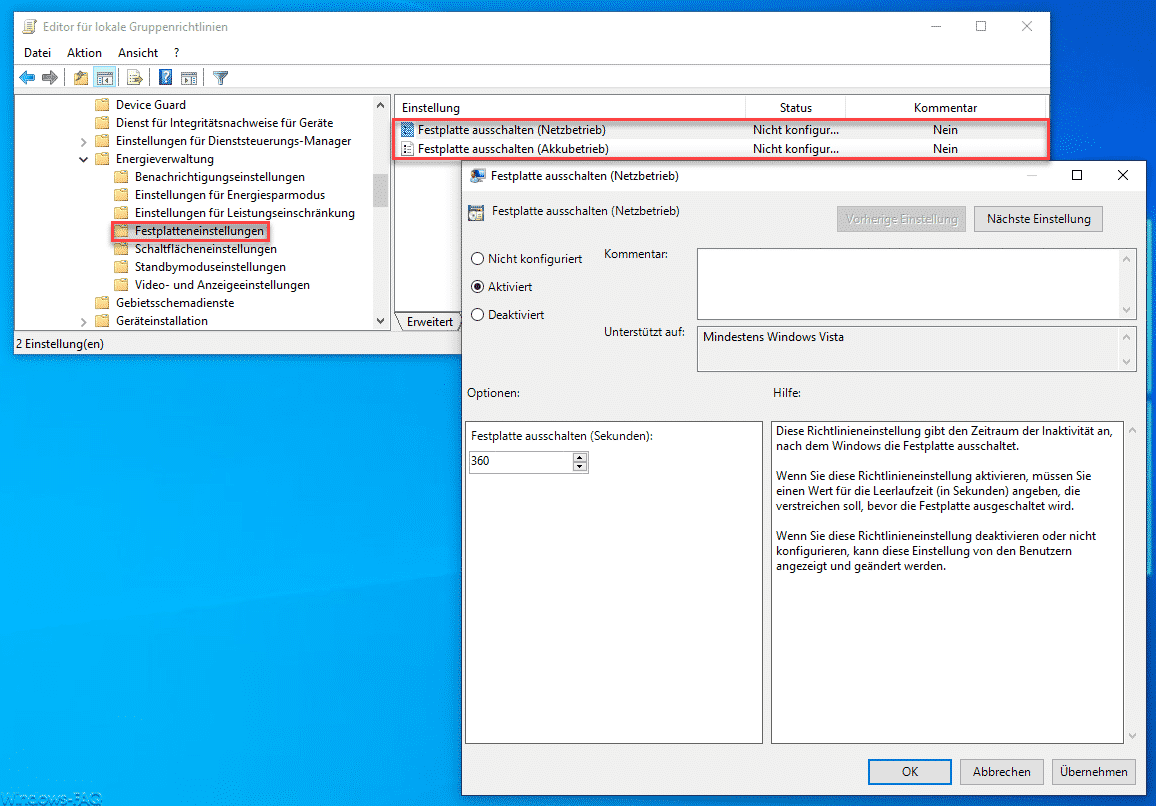Click the seconds value field showing 360
The height and width of the screenshot is (806, 1156).
point(520,462)
